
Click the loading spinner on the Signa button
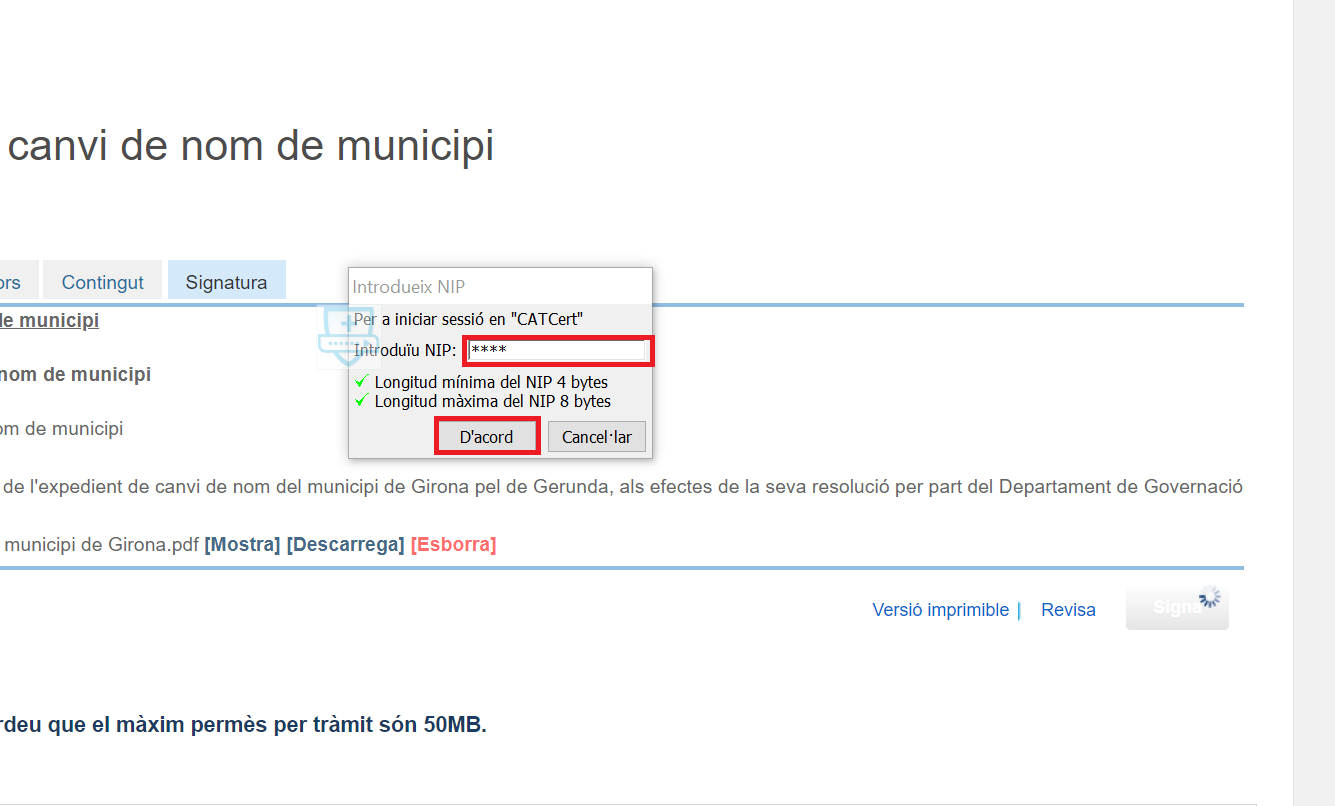pyautogui.click(x=1210, y=597)
